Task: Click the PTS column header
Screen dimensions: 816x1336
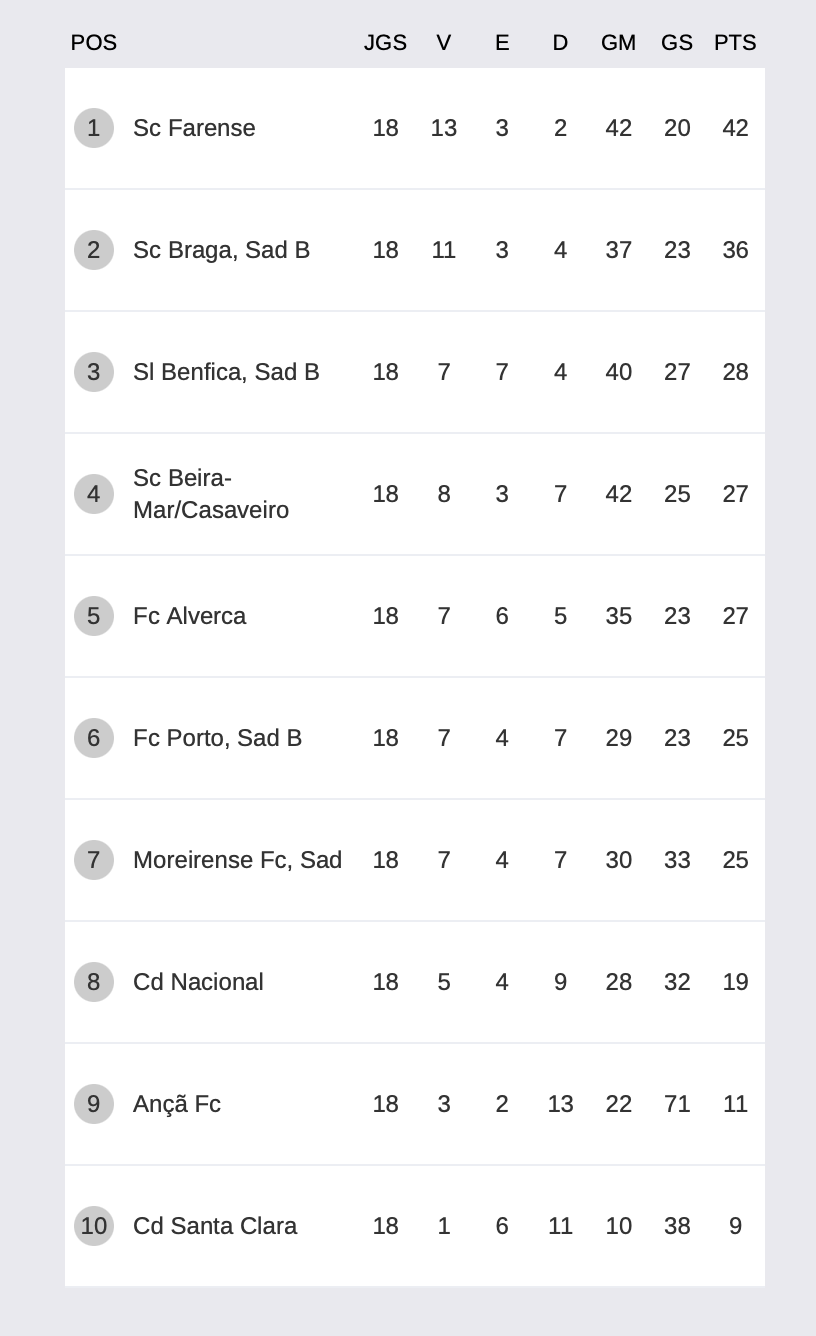Action: (735, 43)
